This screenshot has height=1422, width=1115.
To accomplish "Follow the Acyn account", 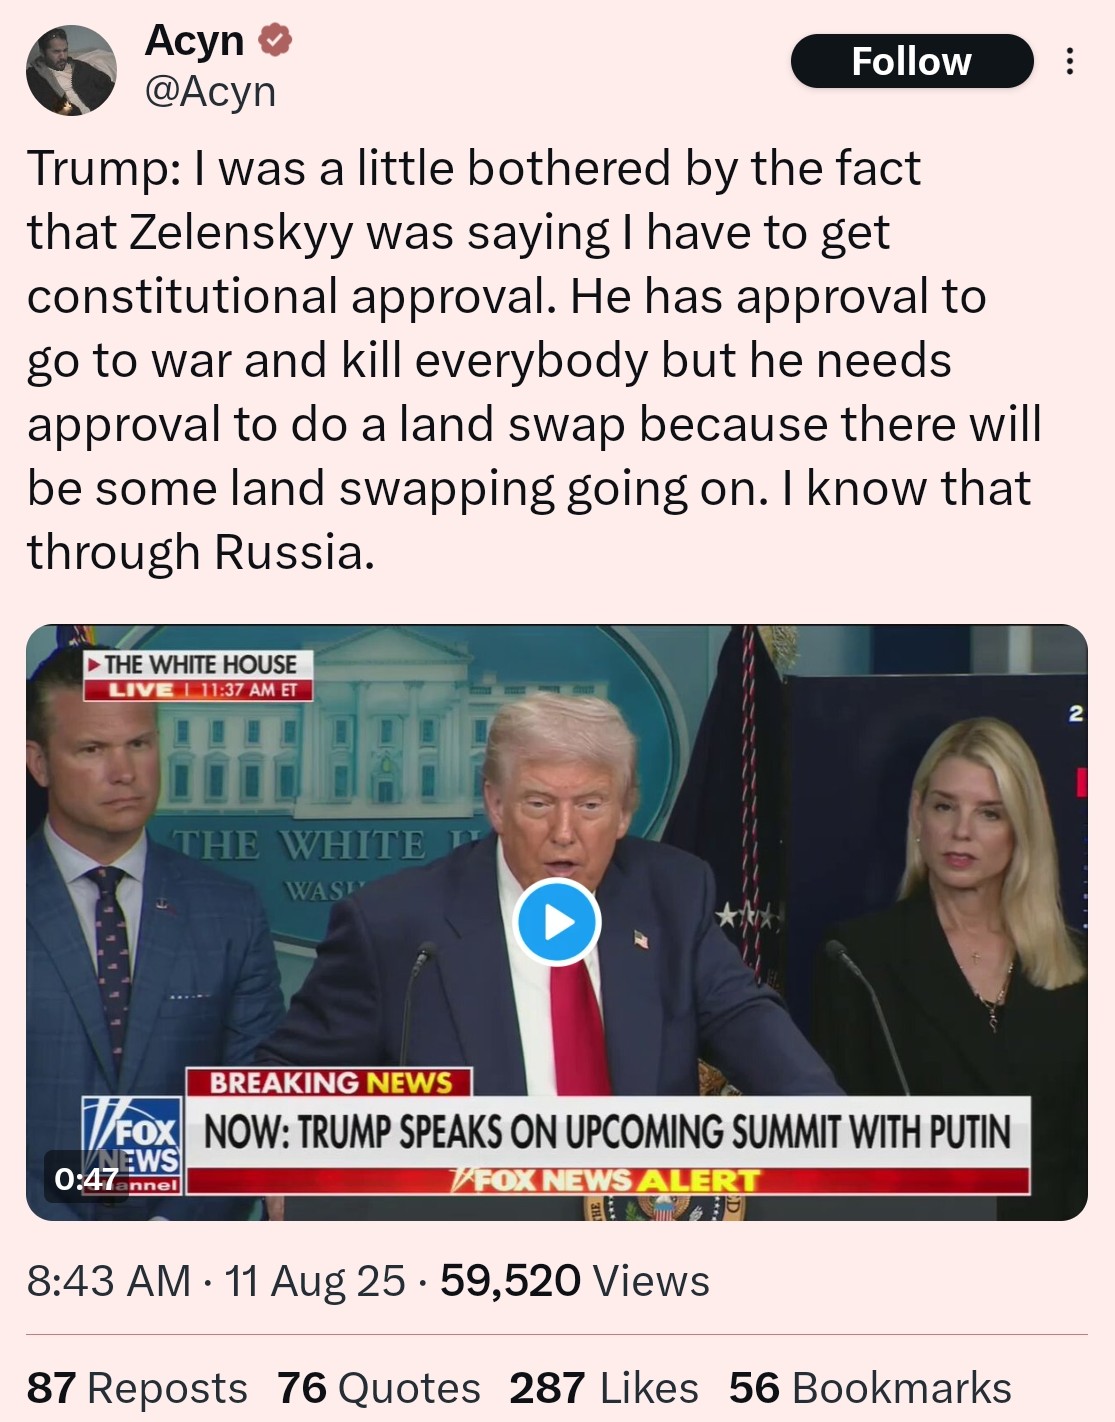I will click(911, 61).
